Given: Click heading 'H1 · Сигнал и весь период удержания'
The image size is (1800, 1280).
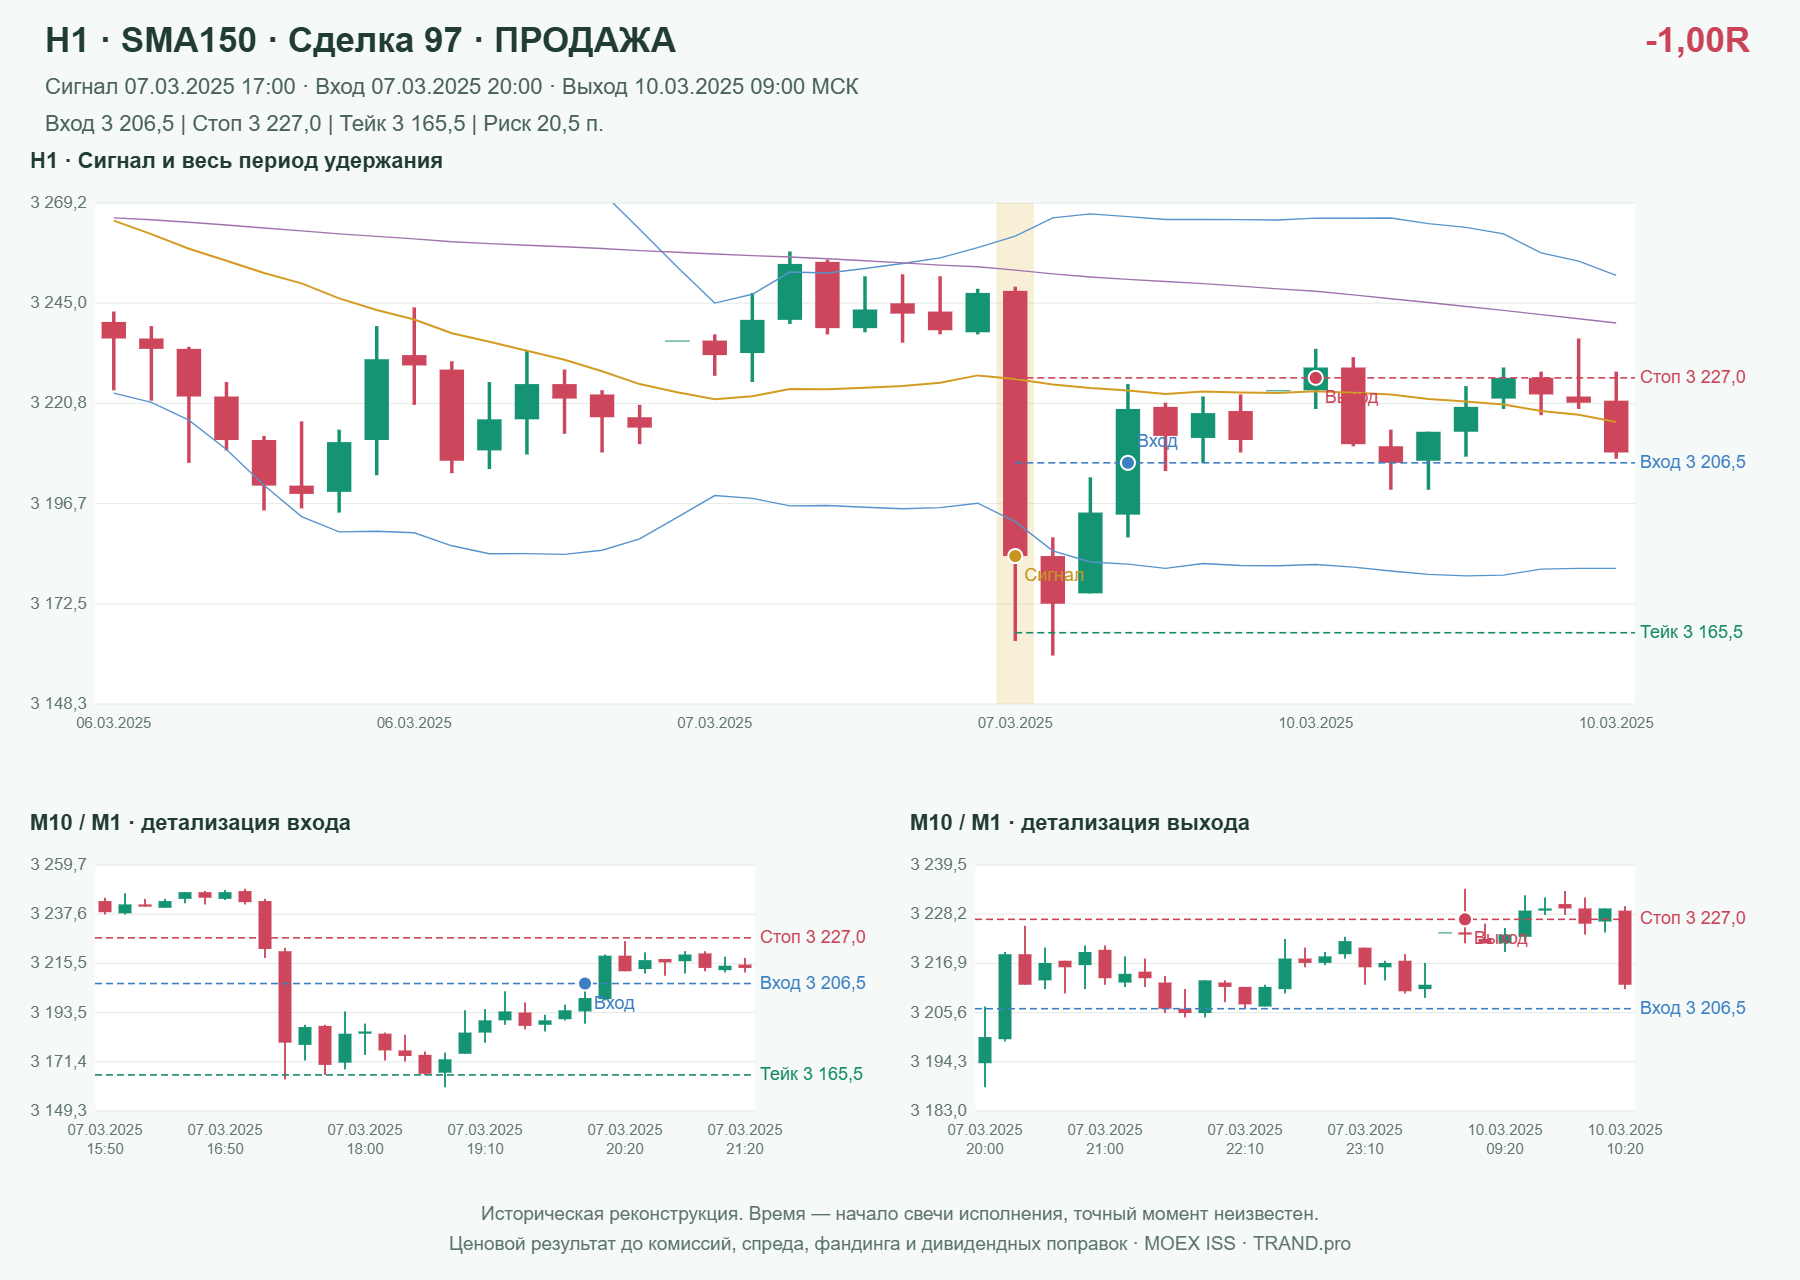Looking at the screenshot, I should point(236,161).
